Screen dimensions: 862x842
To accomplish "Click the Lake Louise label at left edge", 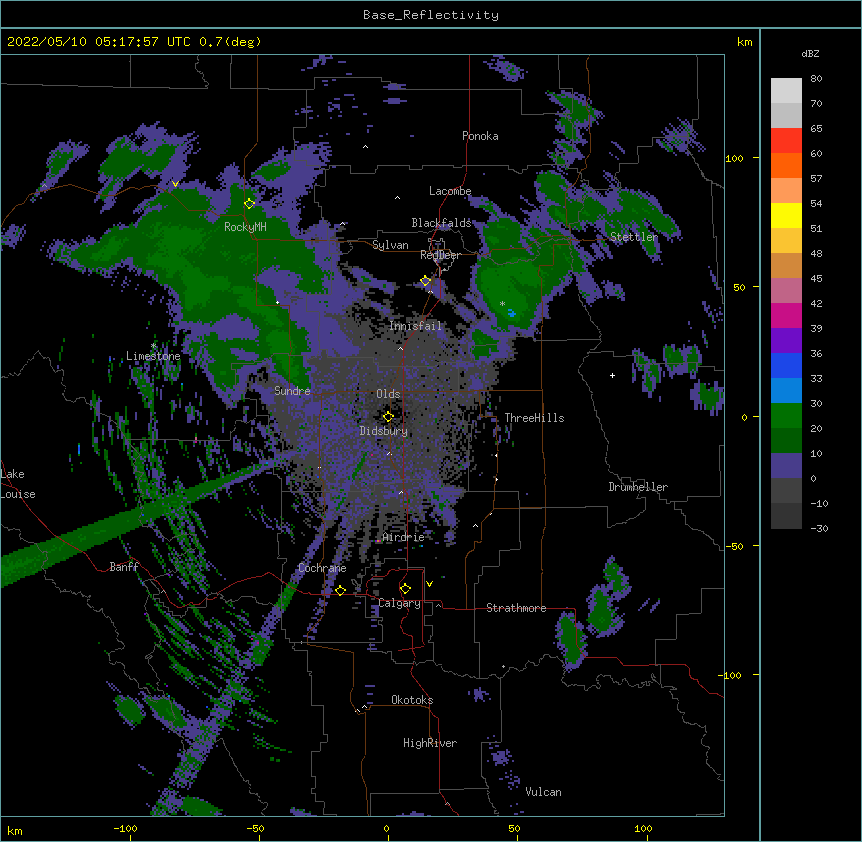I will pyautogui.click(x=18, y=484).
